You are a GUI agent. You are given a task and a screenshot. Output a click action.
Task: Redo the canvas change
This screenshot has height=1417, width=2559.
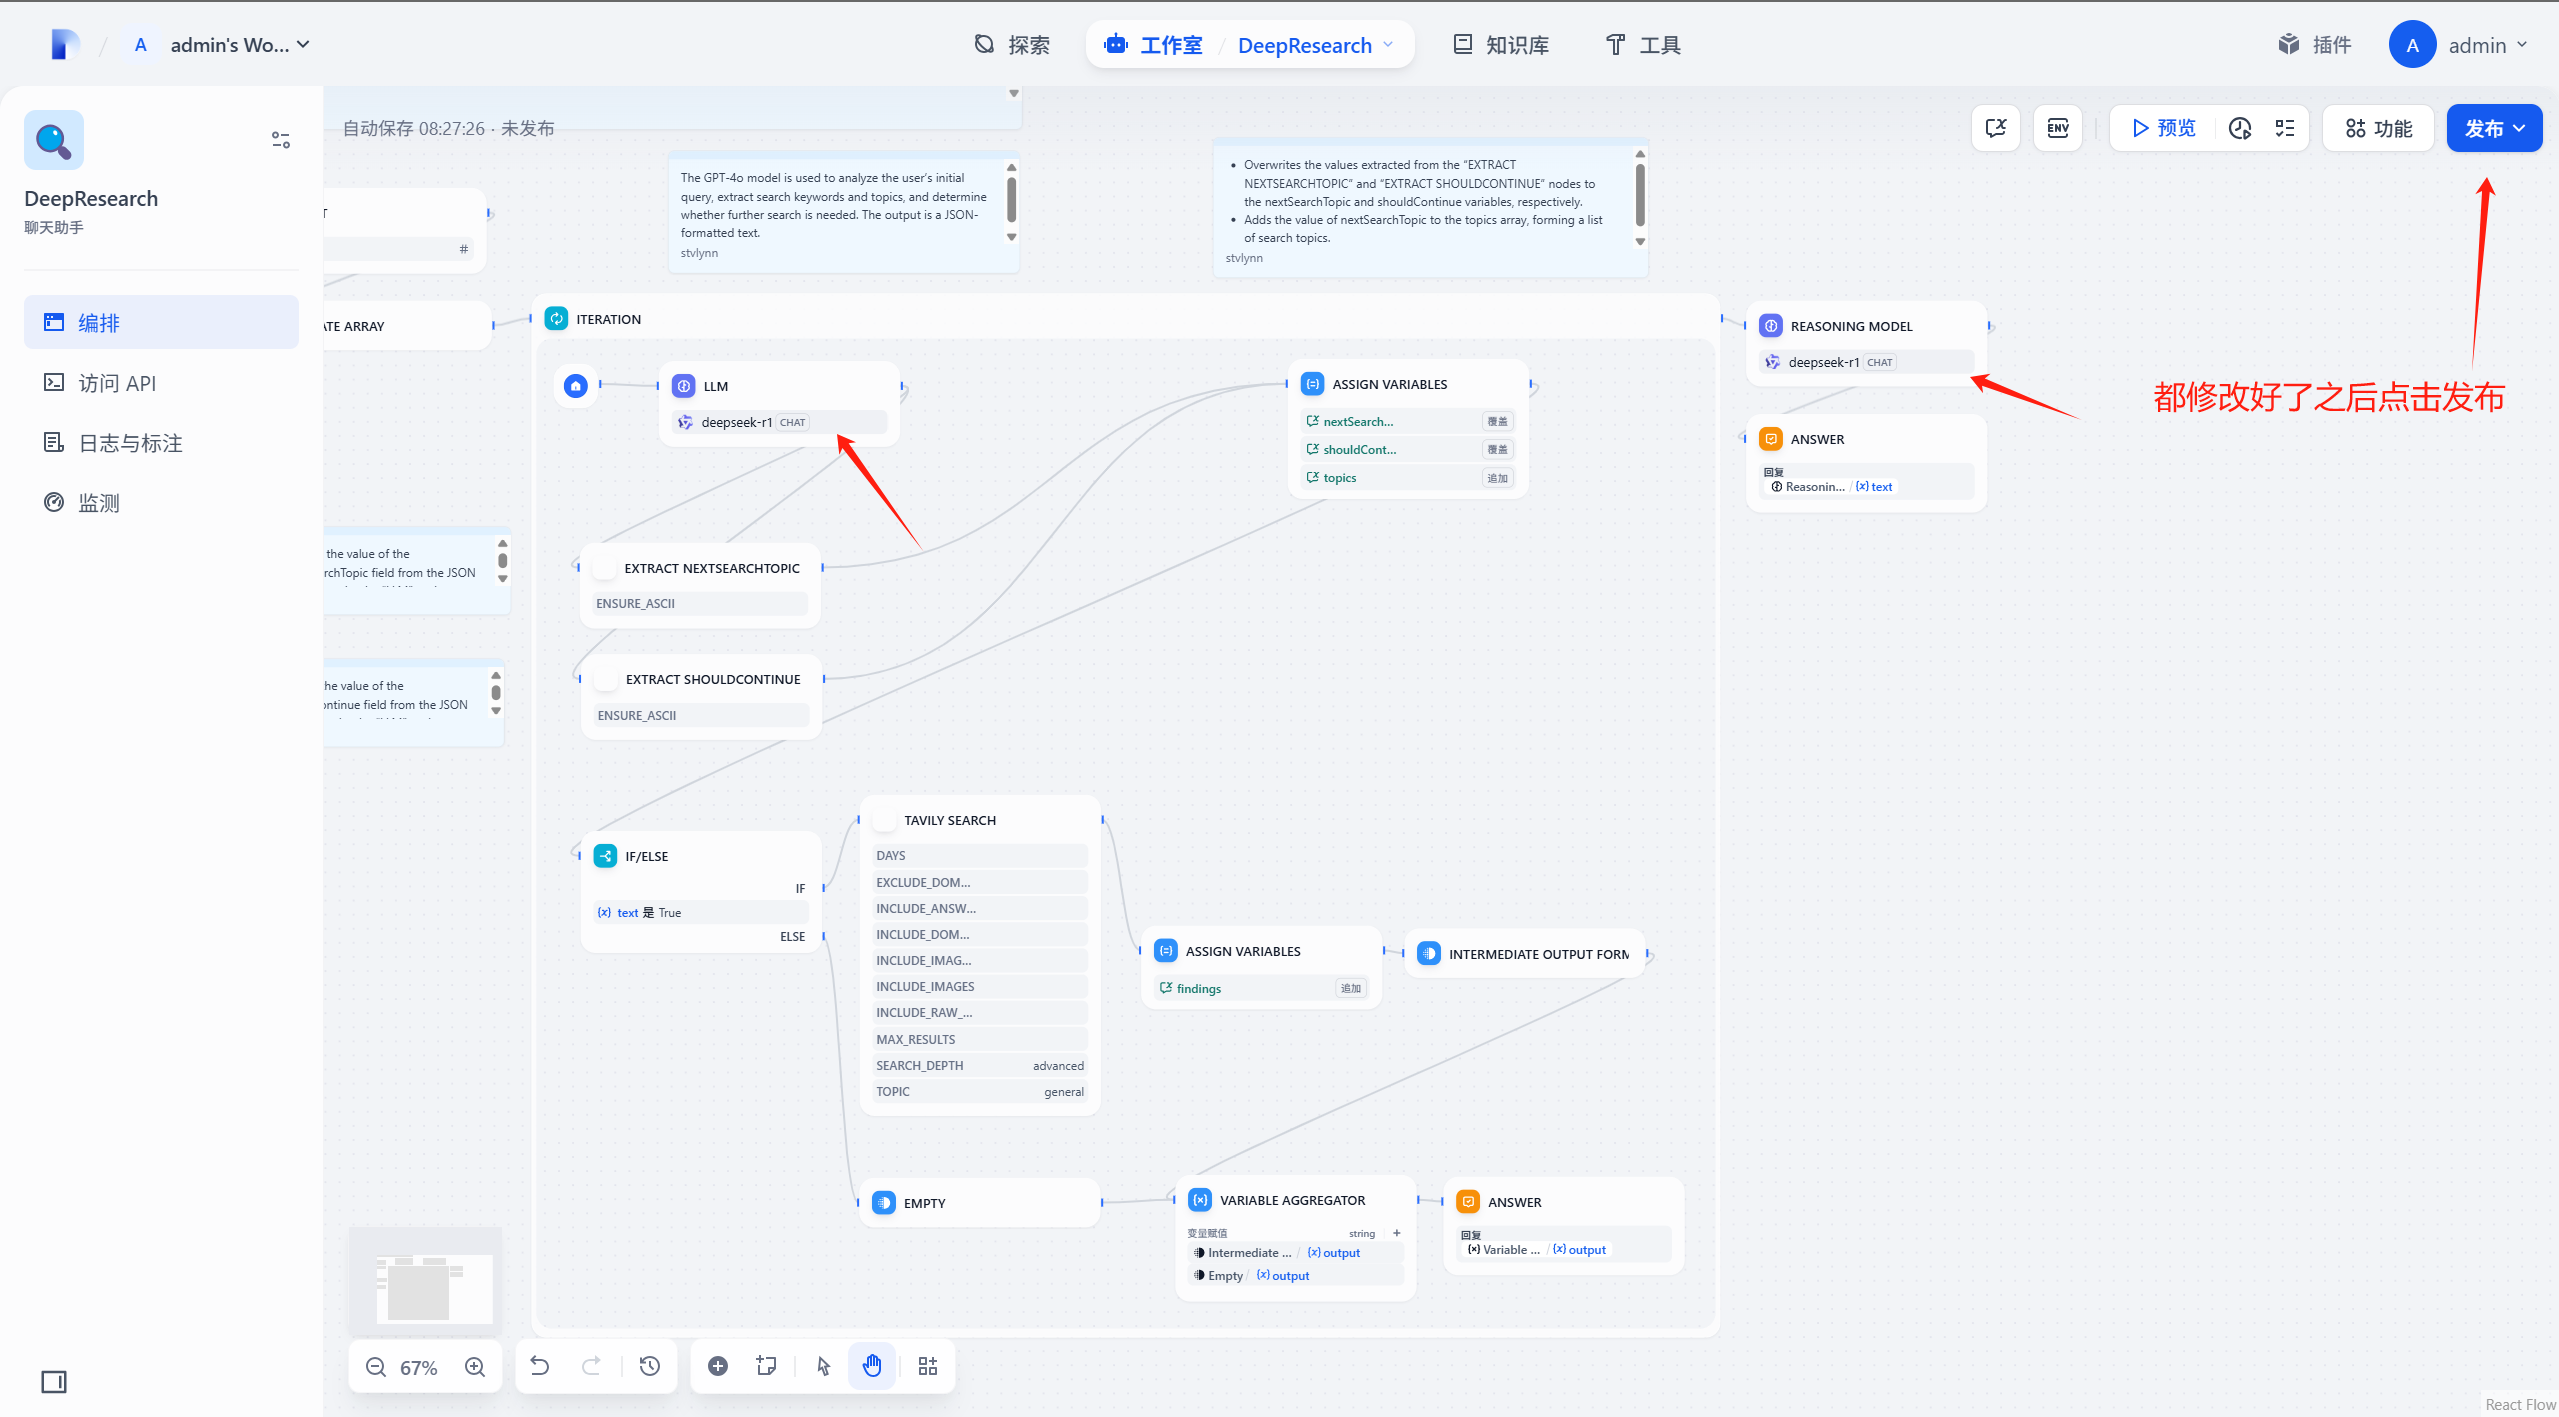592,1366
